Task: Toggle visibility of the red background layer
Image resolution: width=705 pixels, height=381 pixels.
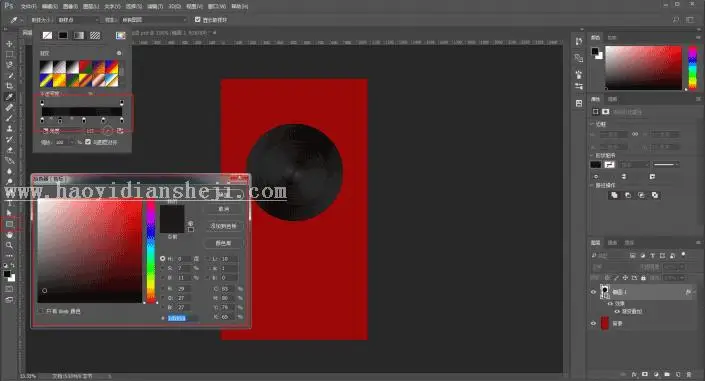Action: pos(593,323)
